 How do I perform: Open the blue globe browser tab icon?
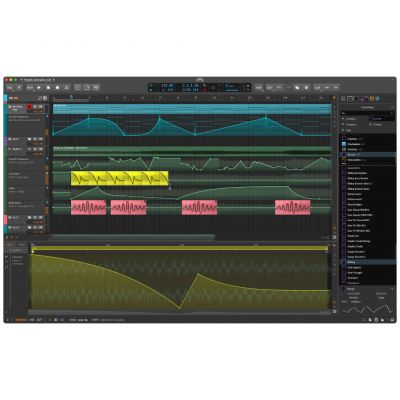(x=378, y=99)
